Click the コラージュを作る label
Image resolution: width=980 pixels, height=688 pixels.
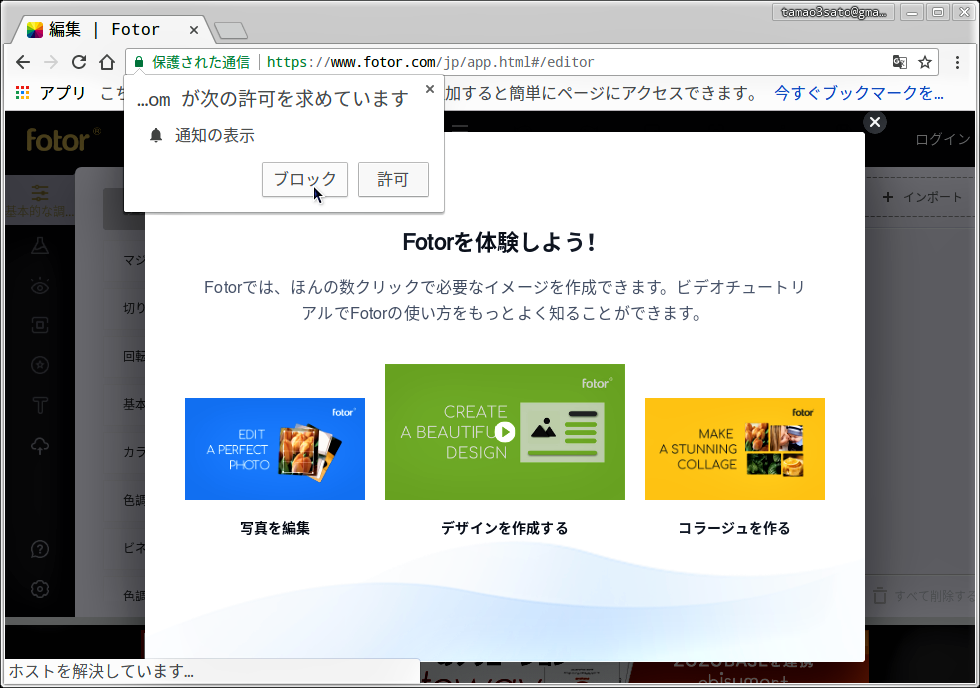click(734, 528)
